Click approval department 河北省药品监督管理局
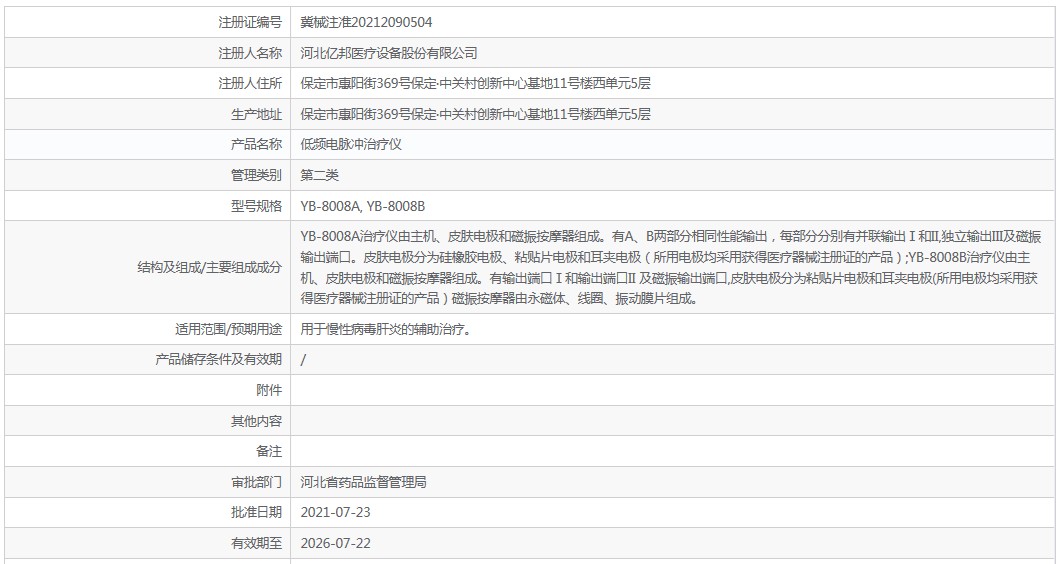The image size is (1063, 564). [x=363, y=483]
